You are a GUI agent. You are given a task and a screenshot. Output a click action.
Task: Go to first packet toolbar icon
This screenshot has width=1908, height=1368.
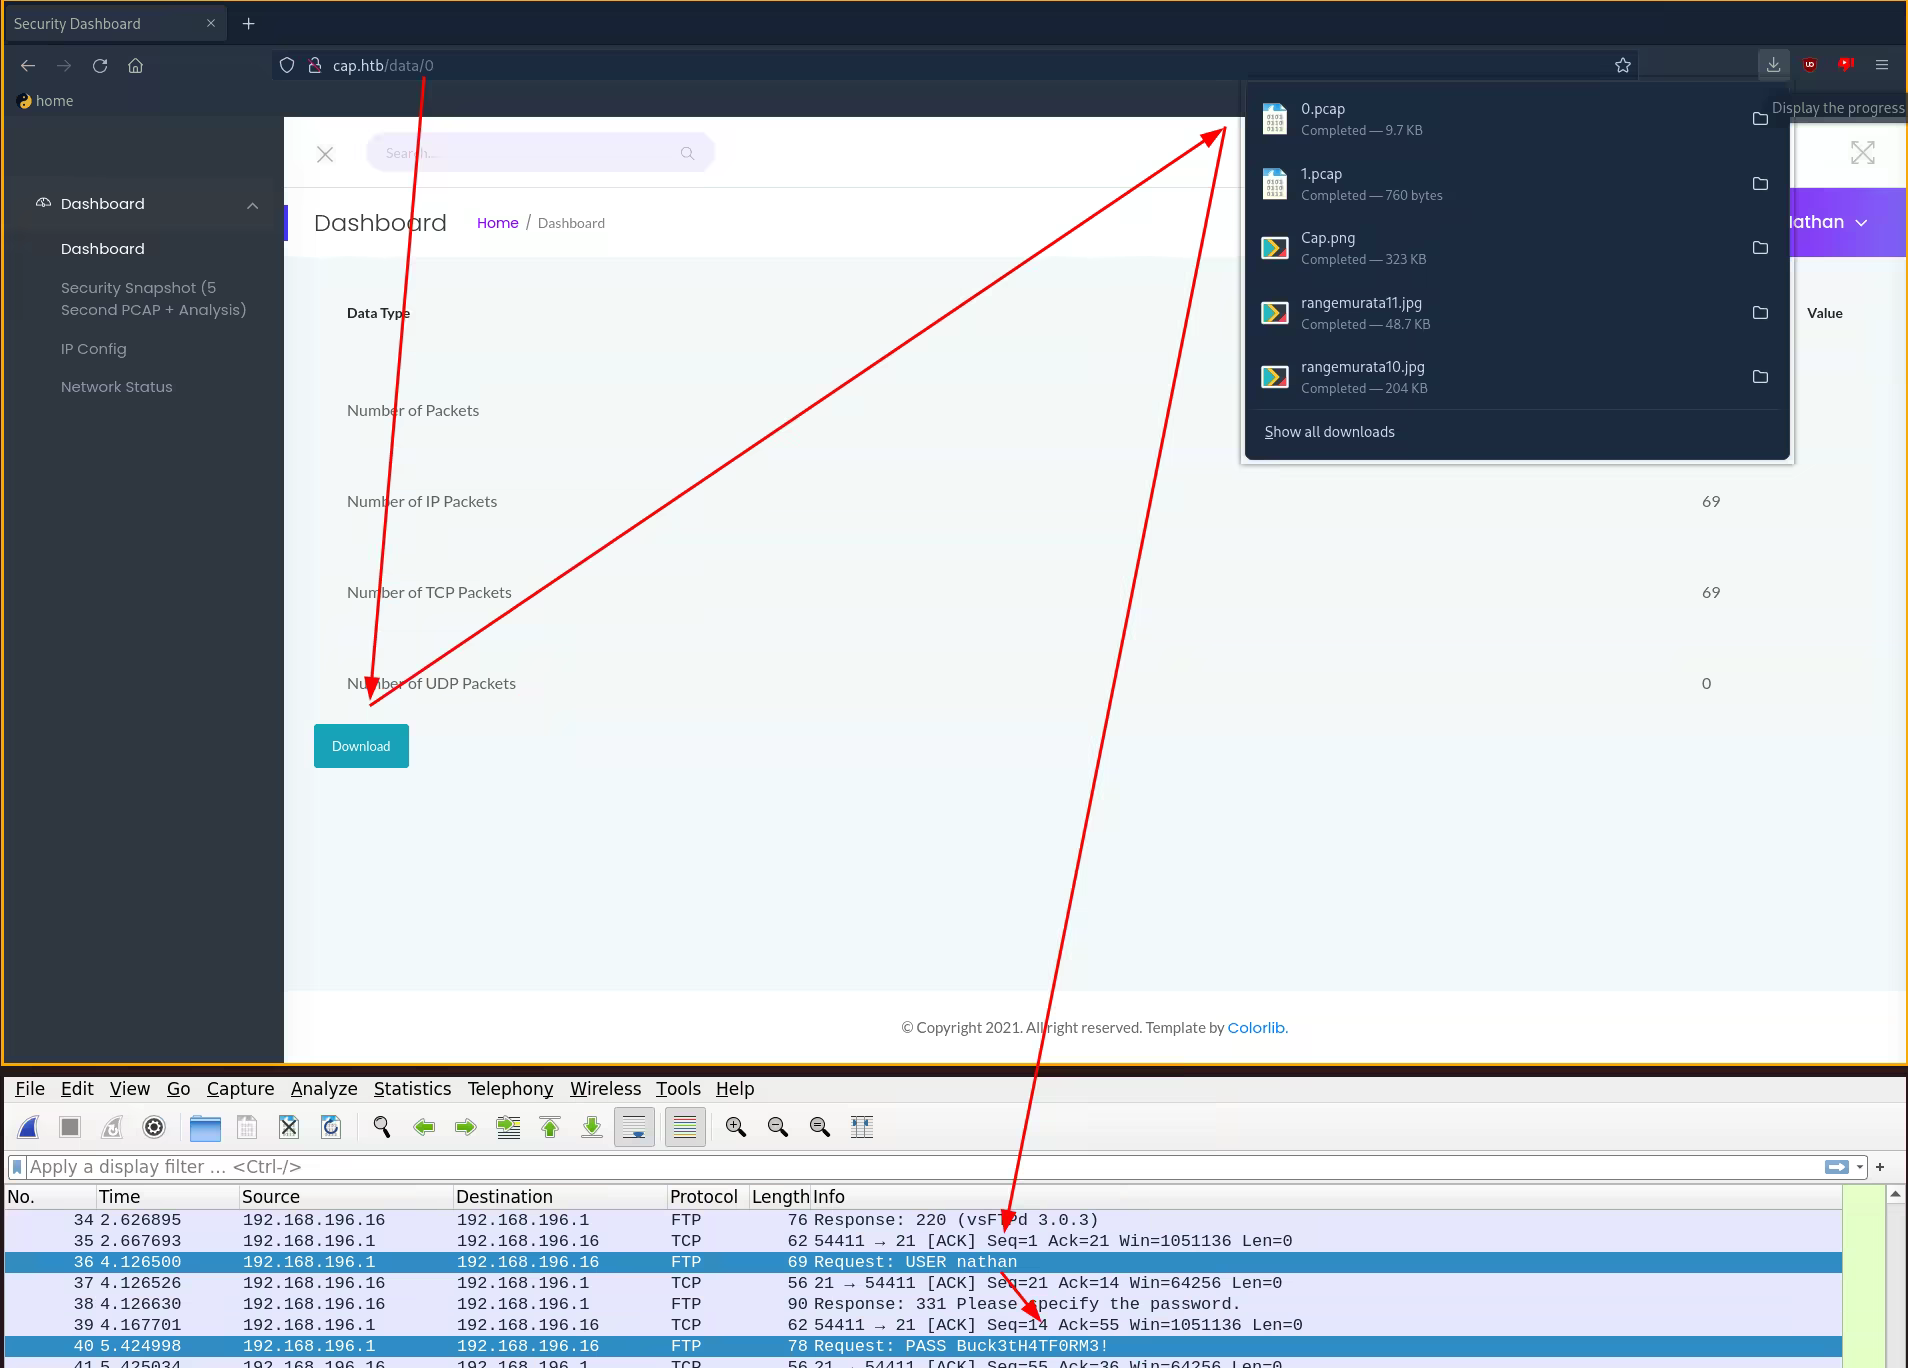550,1128
